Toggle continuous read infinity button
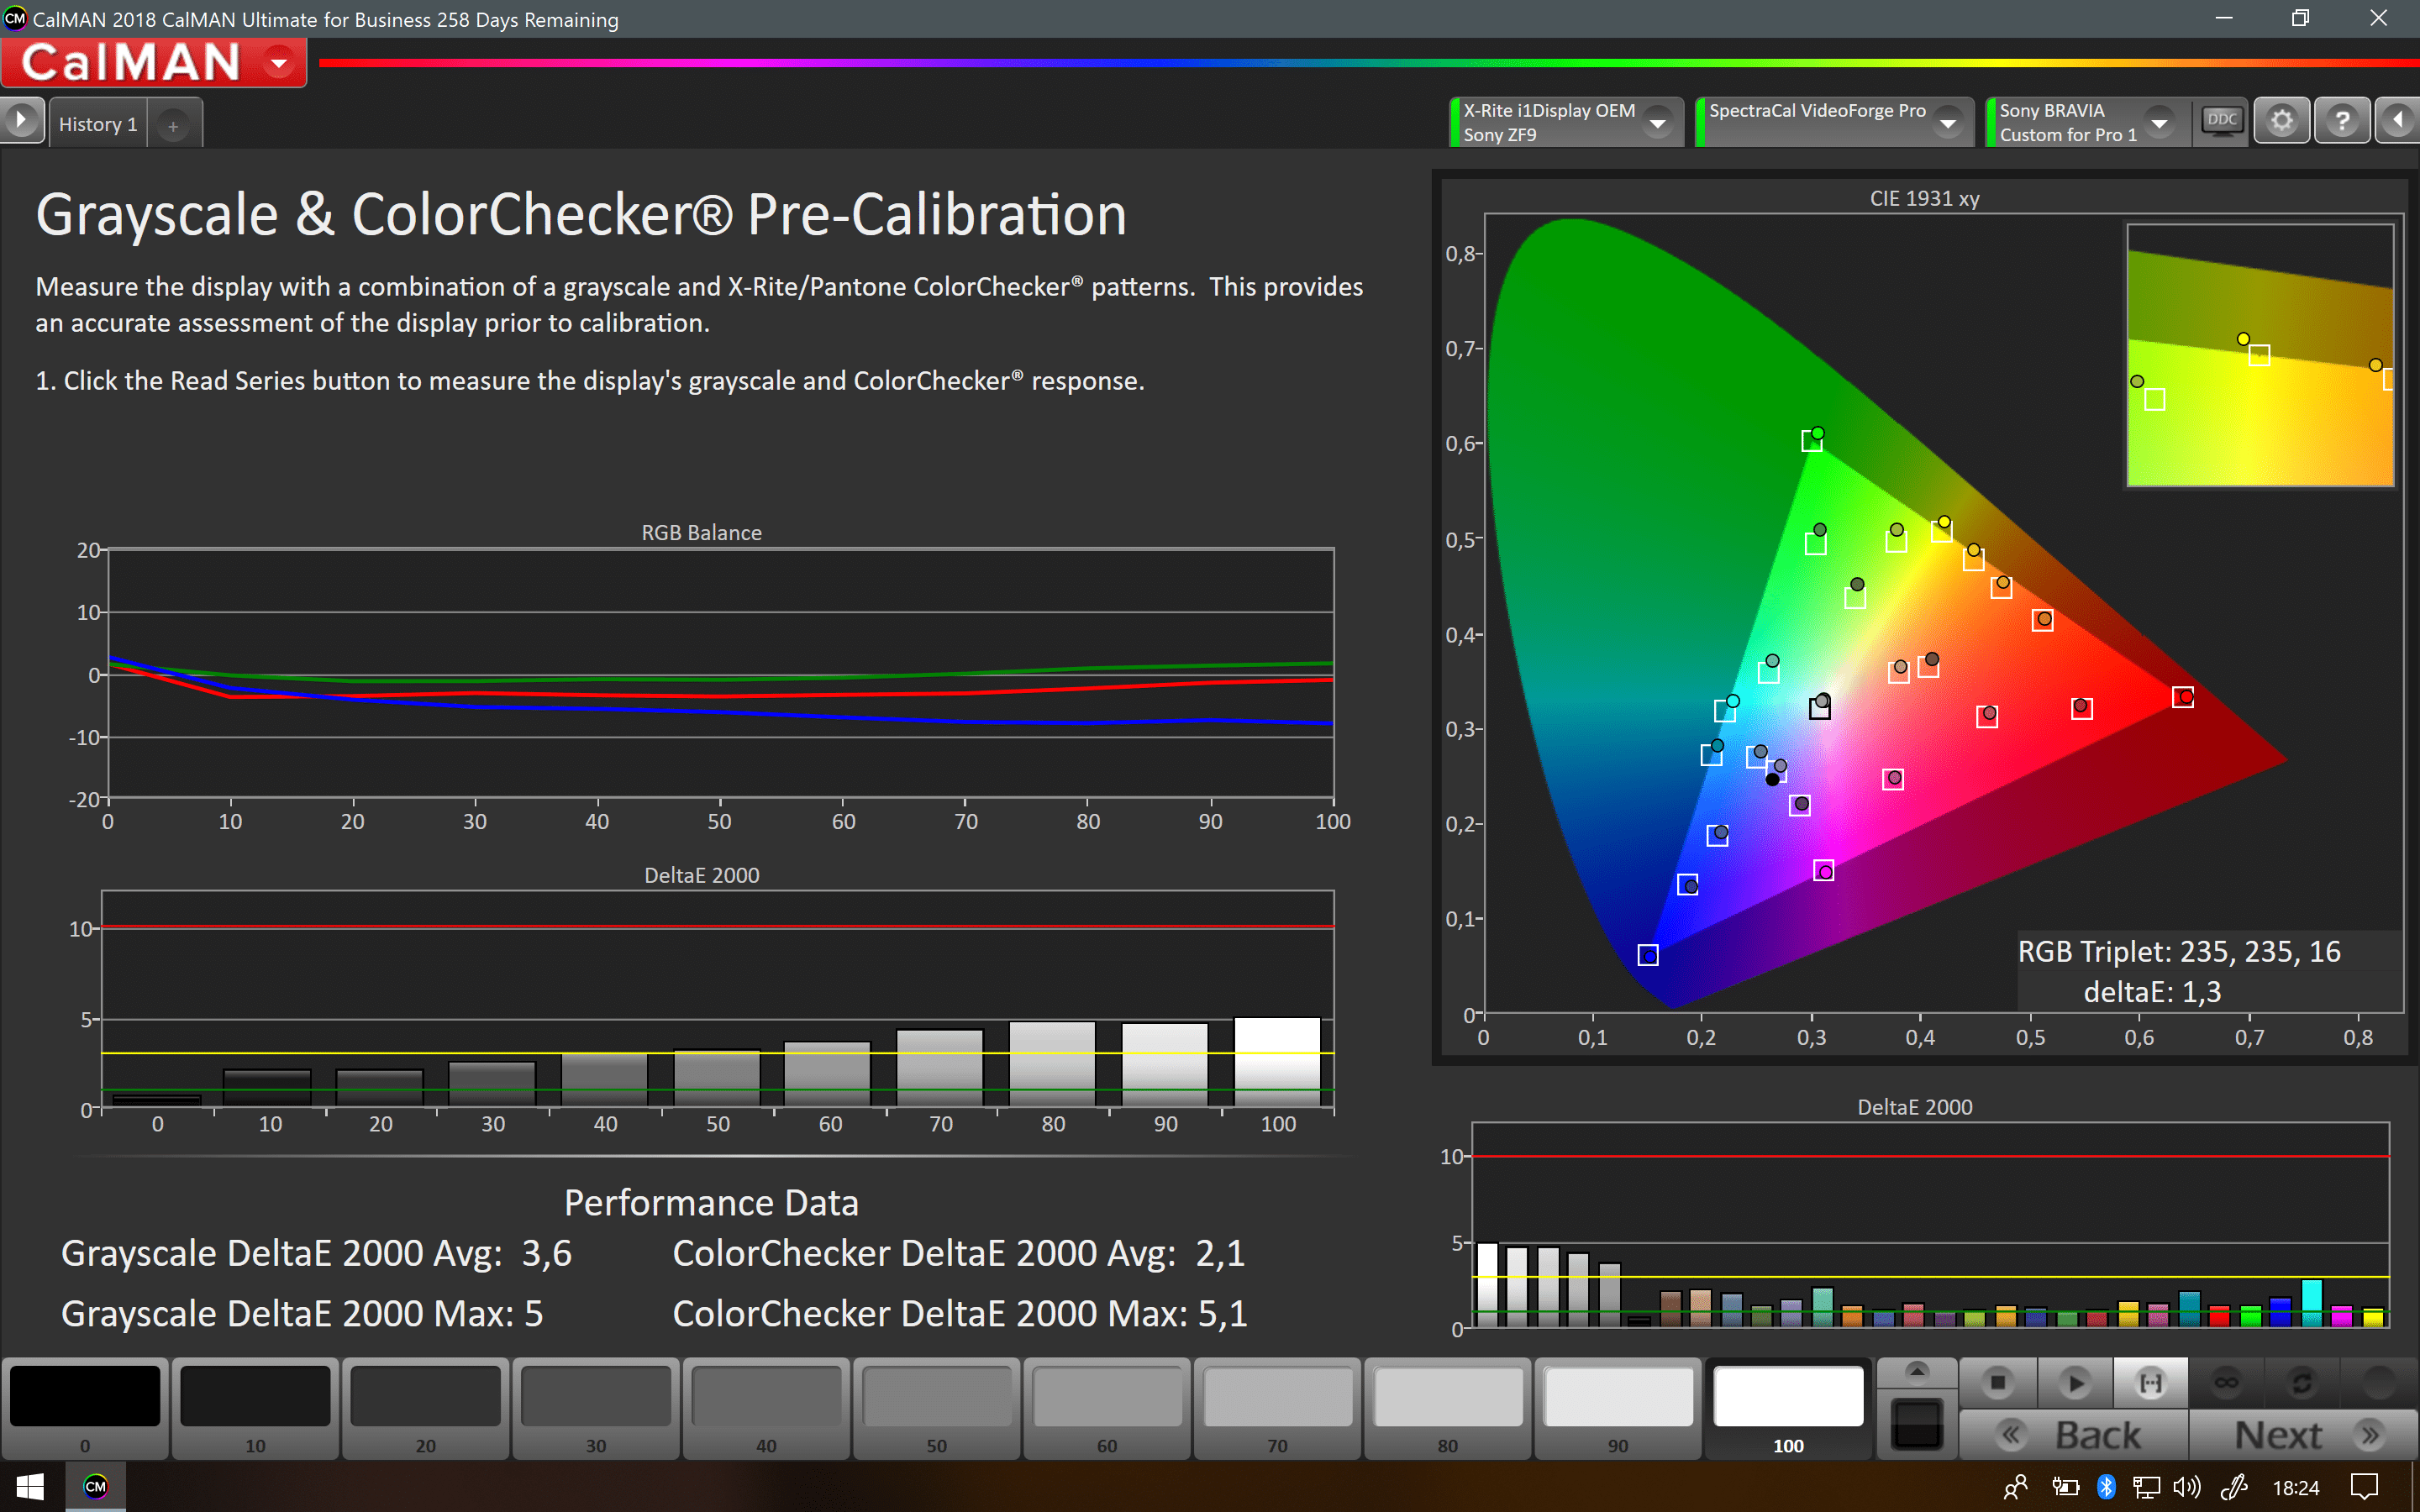 pos(2226,1383)
